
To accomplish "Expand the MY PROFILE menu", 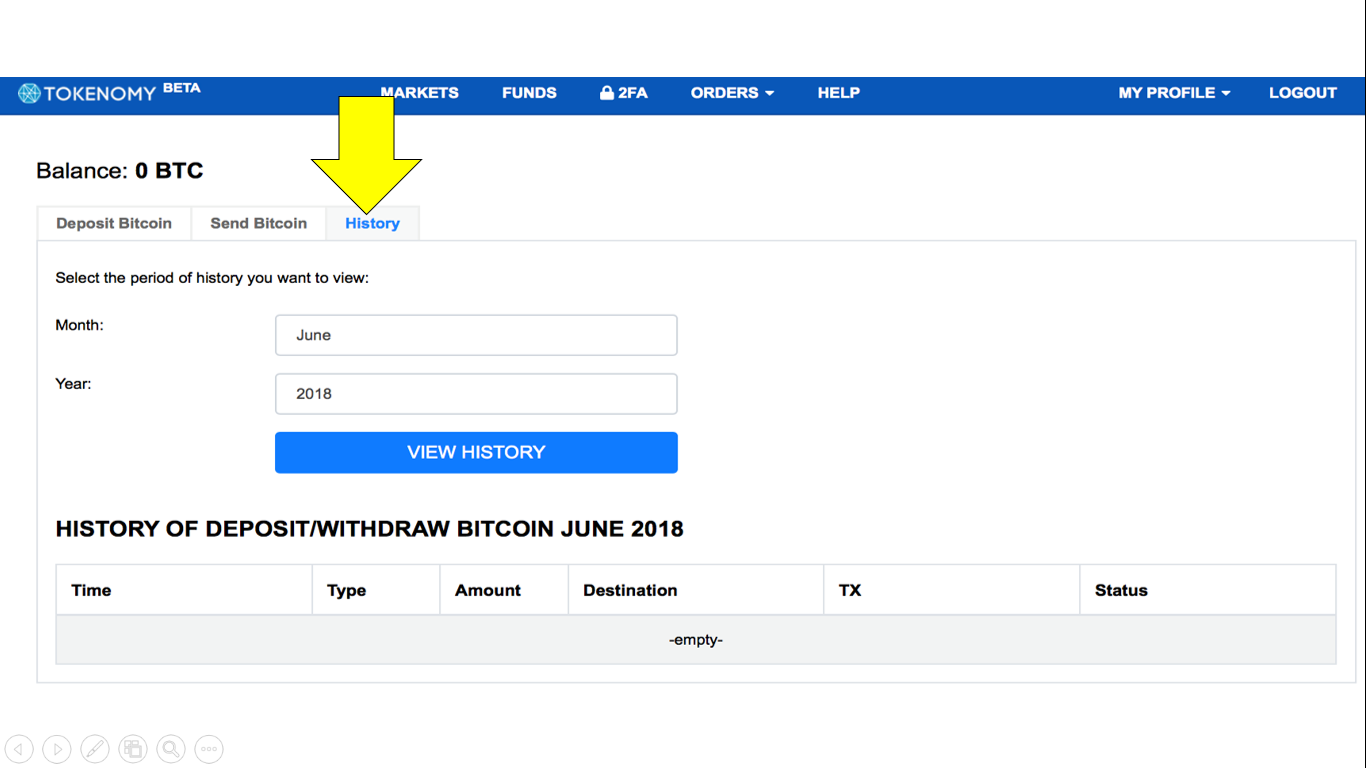I will tap(1174, 92).
